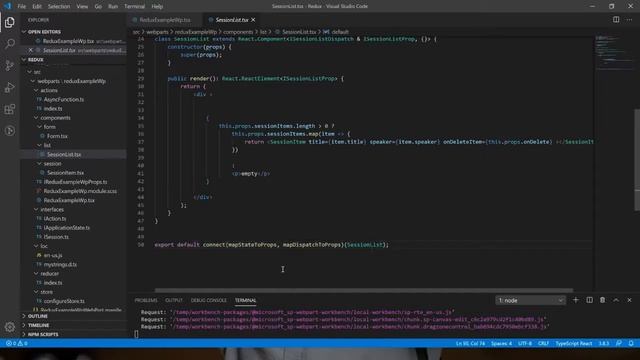640x360 pixels.
Task: Open IReduxExampleWpProps.ts file
Action: [75, 182]
